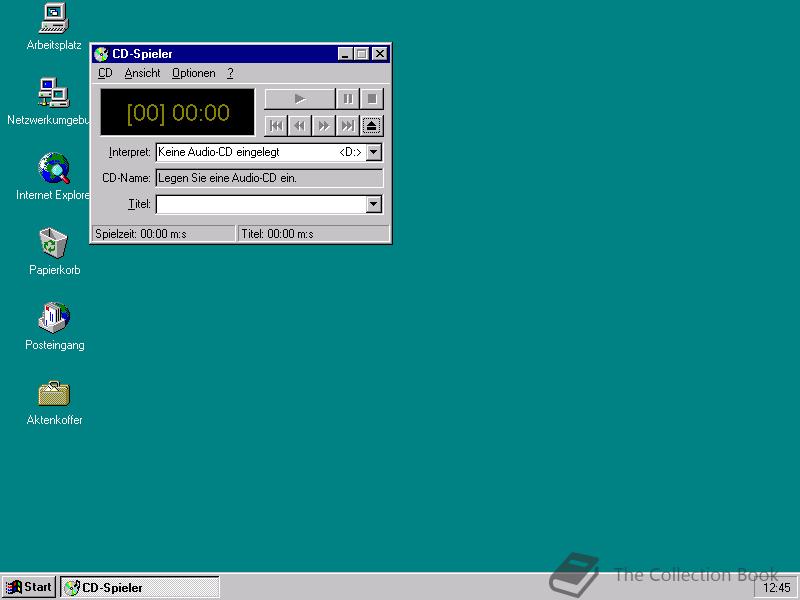The height and width of the screenshot is (600, 800).
Task: Pause playback in CD-Spieler
Action: pyautogui.click(x=348, y=98)
